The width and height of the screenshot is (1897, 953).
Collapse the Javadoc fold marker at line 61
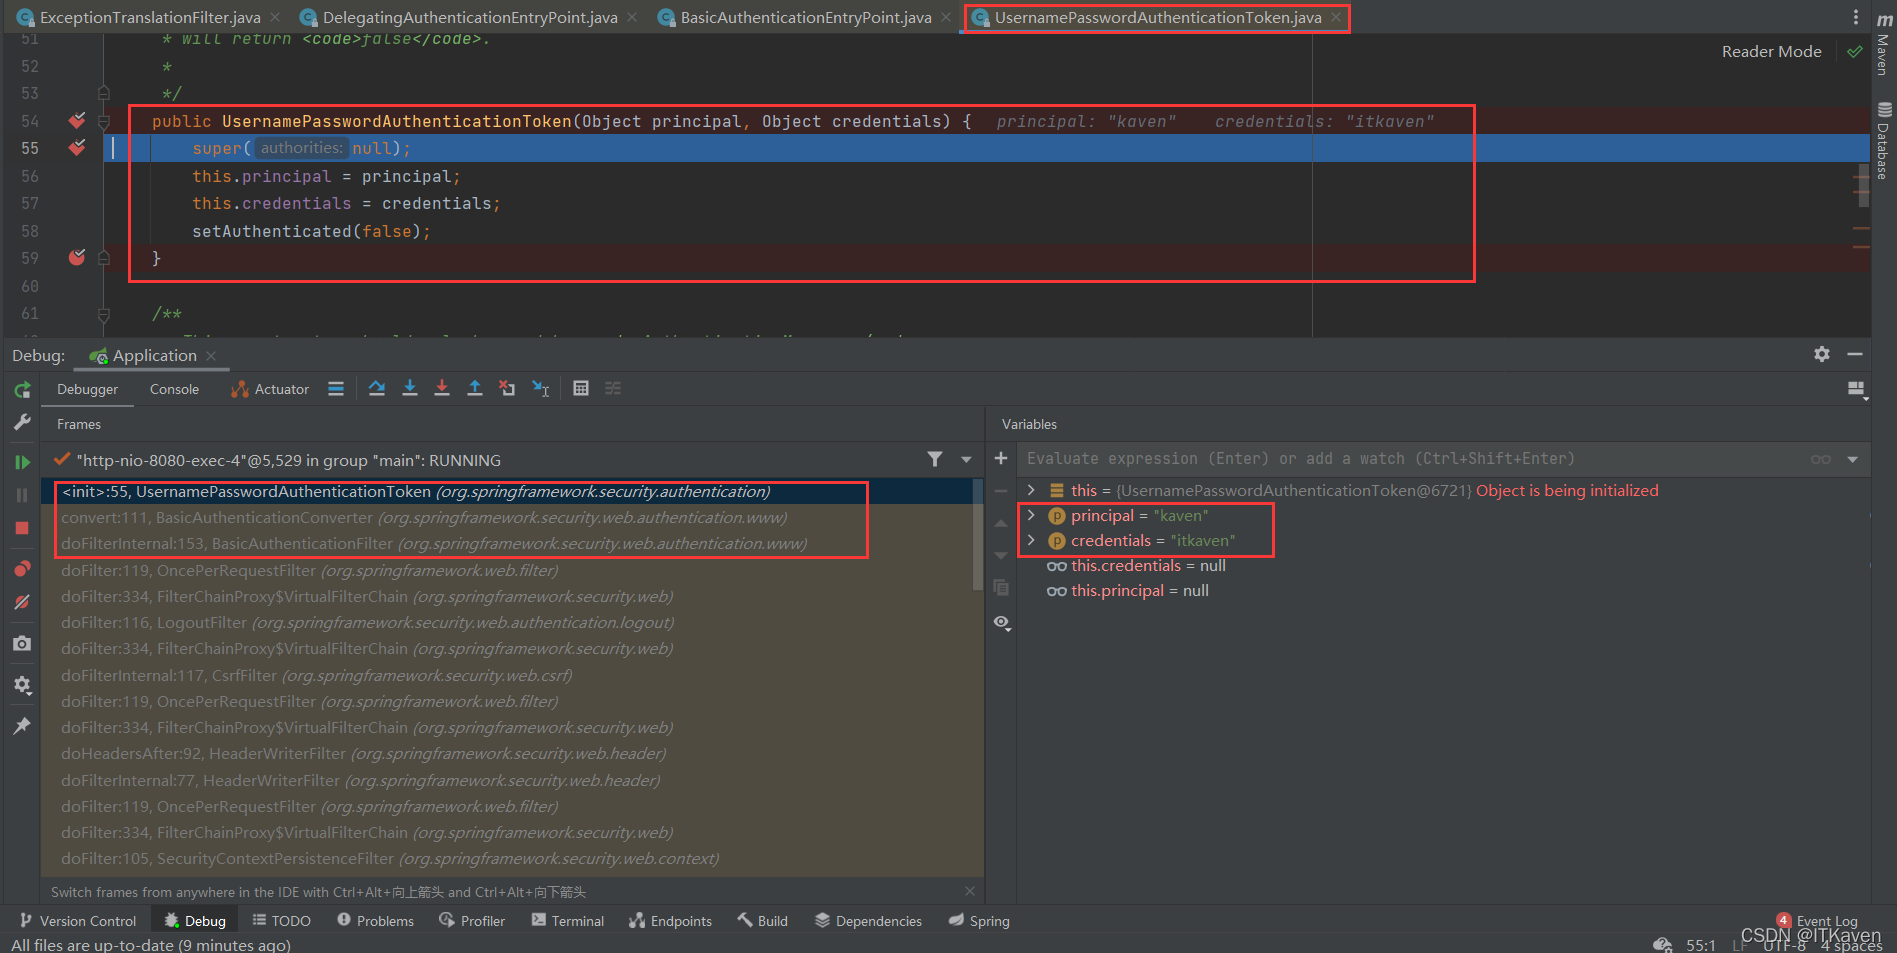[104, 314]
